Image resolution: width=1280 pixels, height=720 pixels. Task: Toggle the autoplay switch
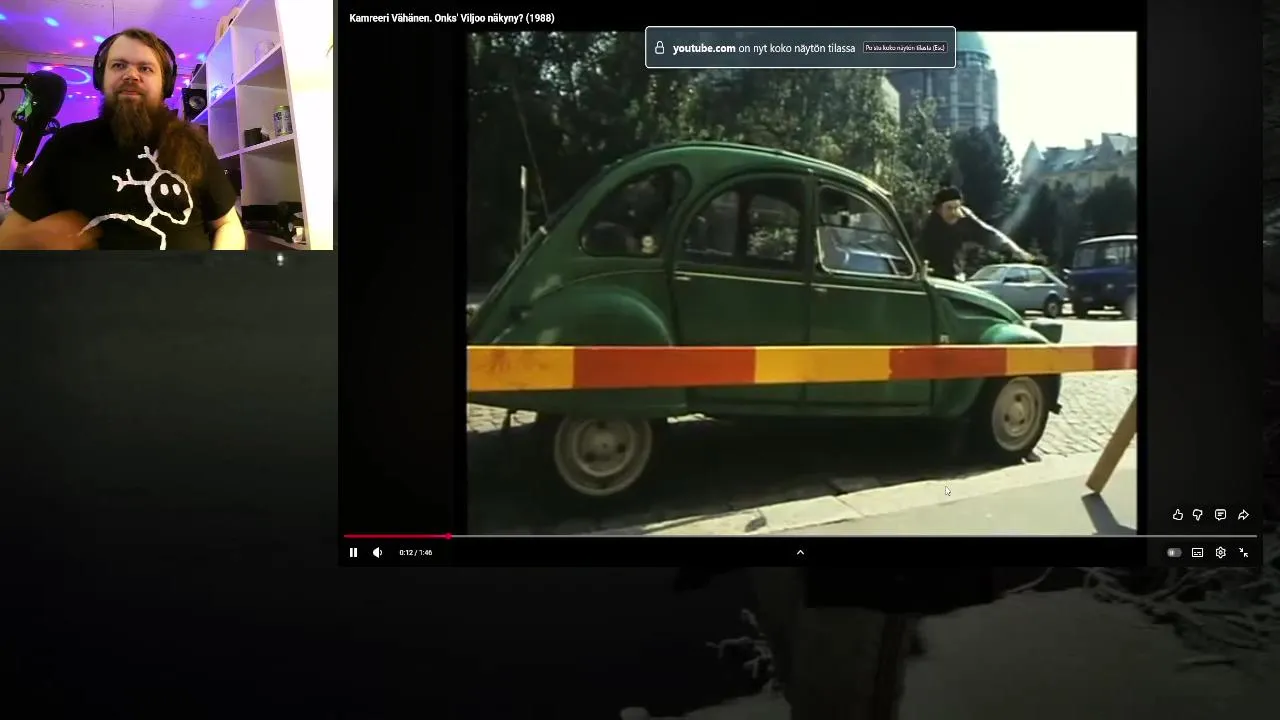tap(1174, 552)
